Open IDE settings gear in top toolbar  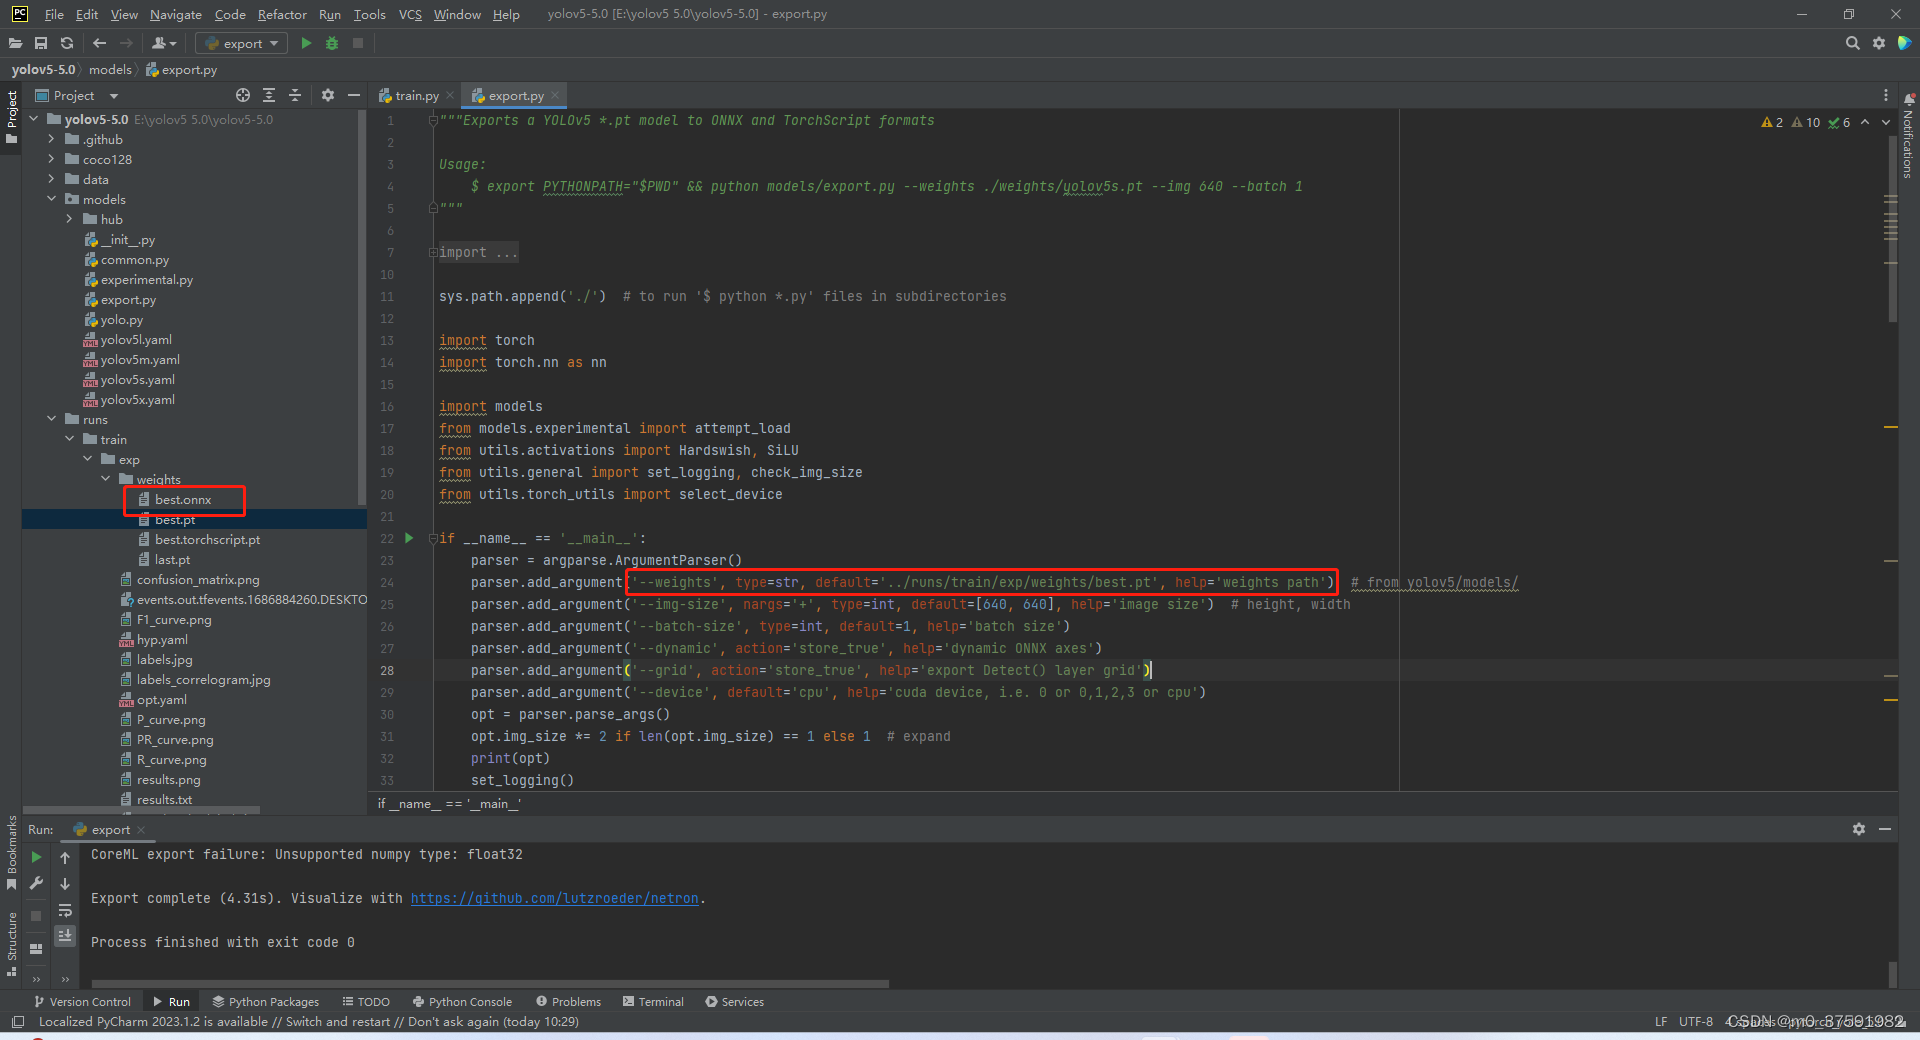tap(1879, 43)
